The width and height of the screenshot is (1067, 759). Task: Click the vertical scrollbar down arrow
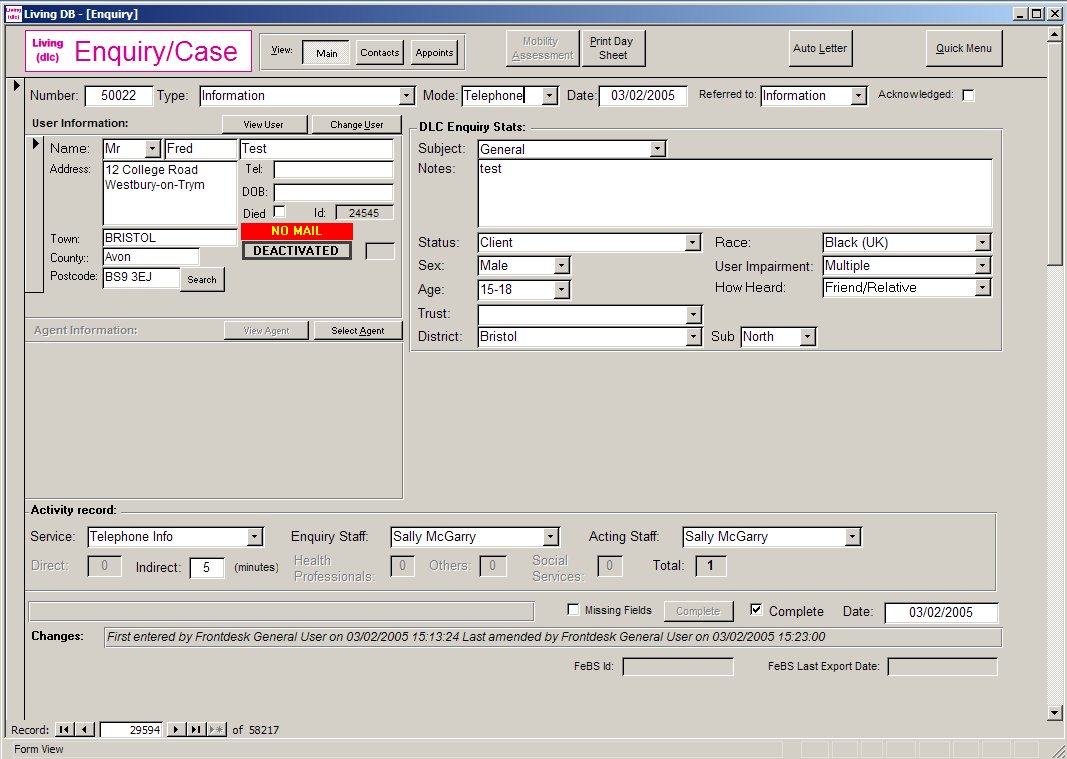point(1054,712)
